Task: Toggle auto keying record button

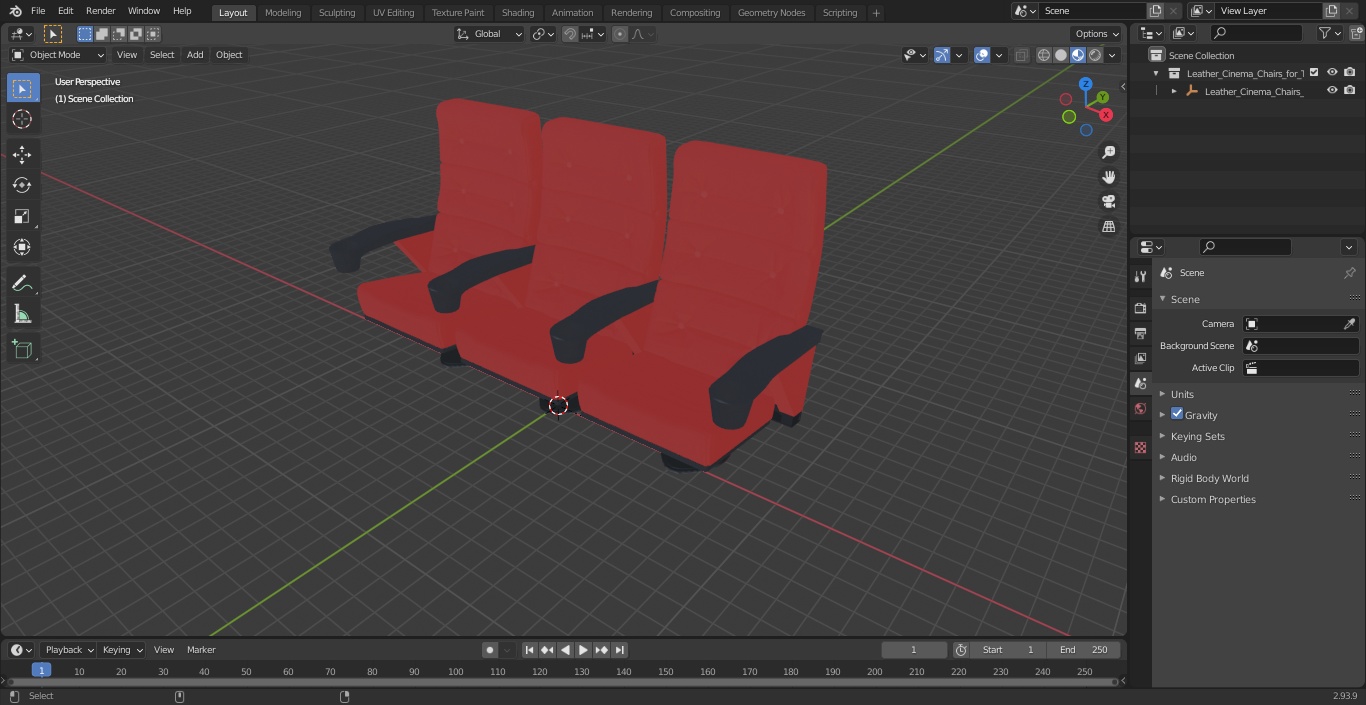Action: click(489, 650)
